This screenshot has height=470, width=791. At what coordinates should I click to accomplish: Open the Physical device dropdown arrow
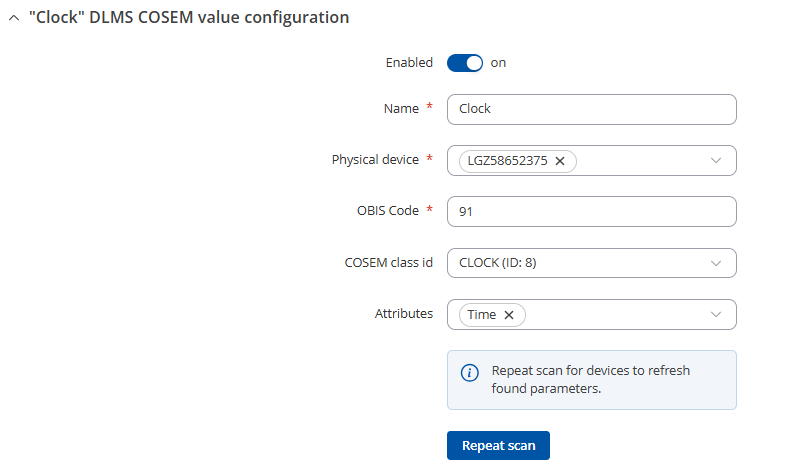click(715, 160)
